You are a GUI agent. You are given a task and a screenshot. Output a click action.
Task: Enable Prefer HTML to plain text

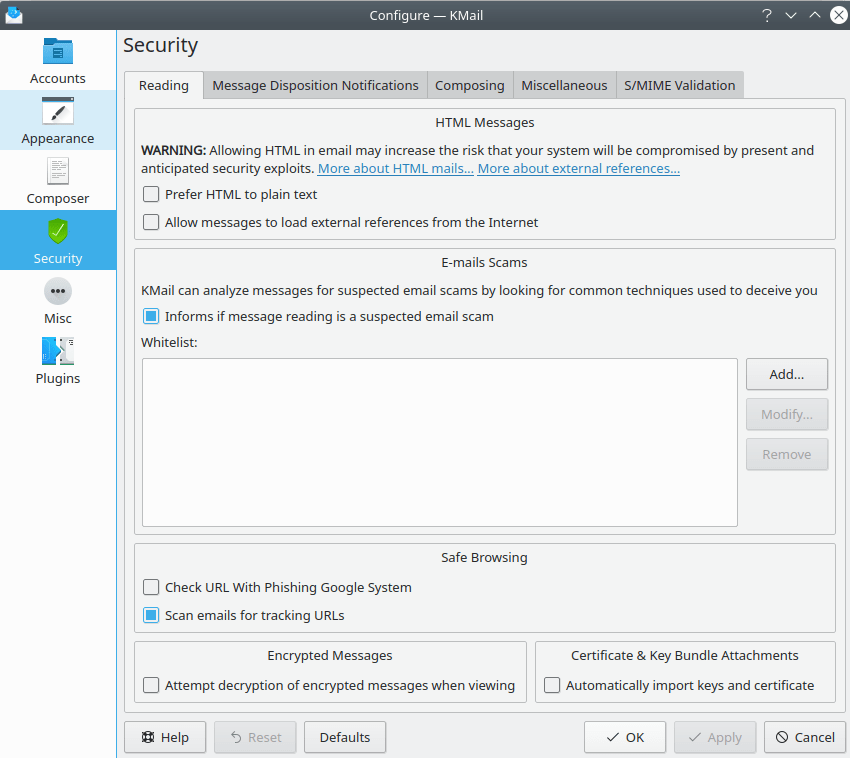151,194
